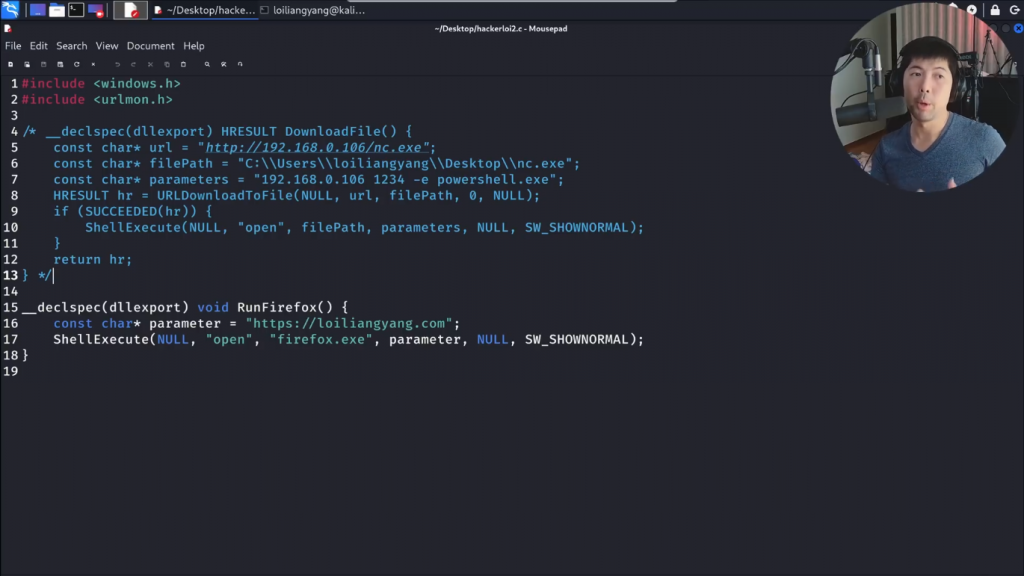This screenshot has height=576, width=1024.
Task: Click the screen recorder panel launcher
Action: [x=96, y=10]
